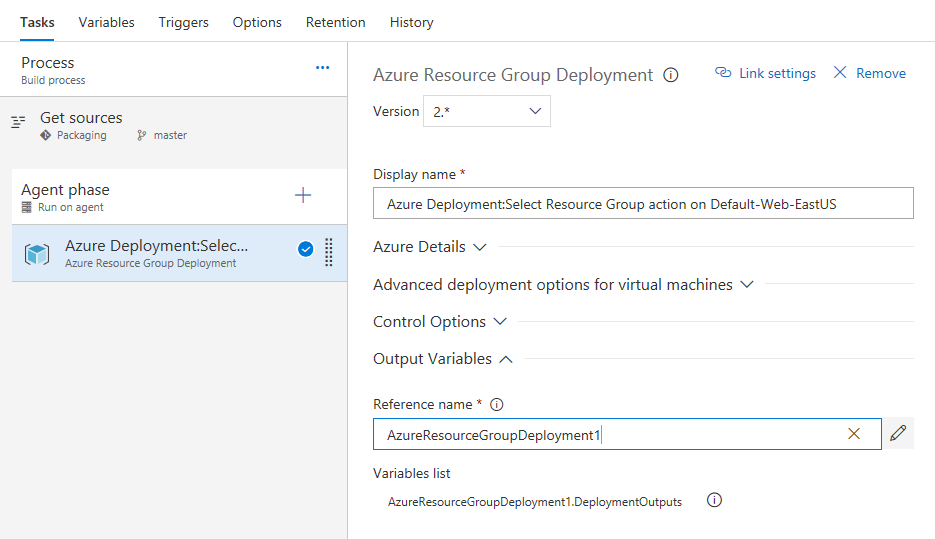This screenshot has height=539, width=935.
Task: Add a task with Agent phase plus icon
Action: pos(303,195)
